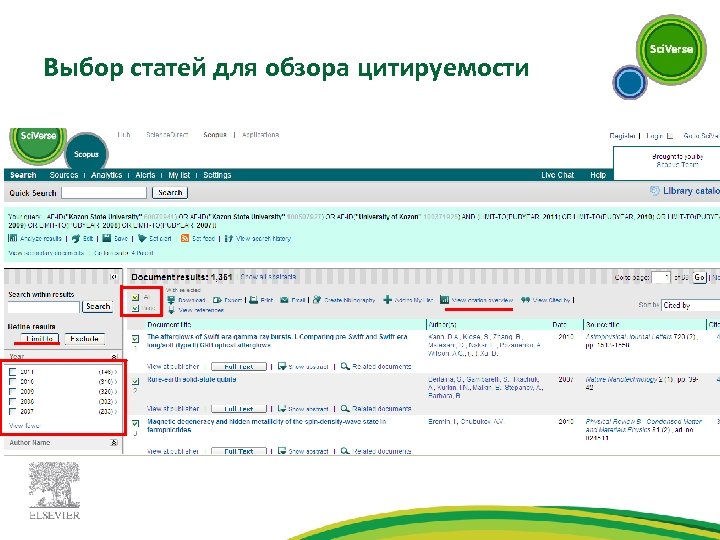Expand the Author Name refine section
The image size is (720, 540).
[114, 443]
